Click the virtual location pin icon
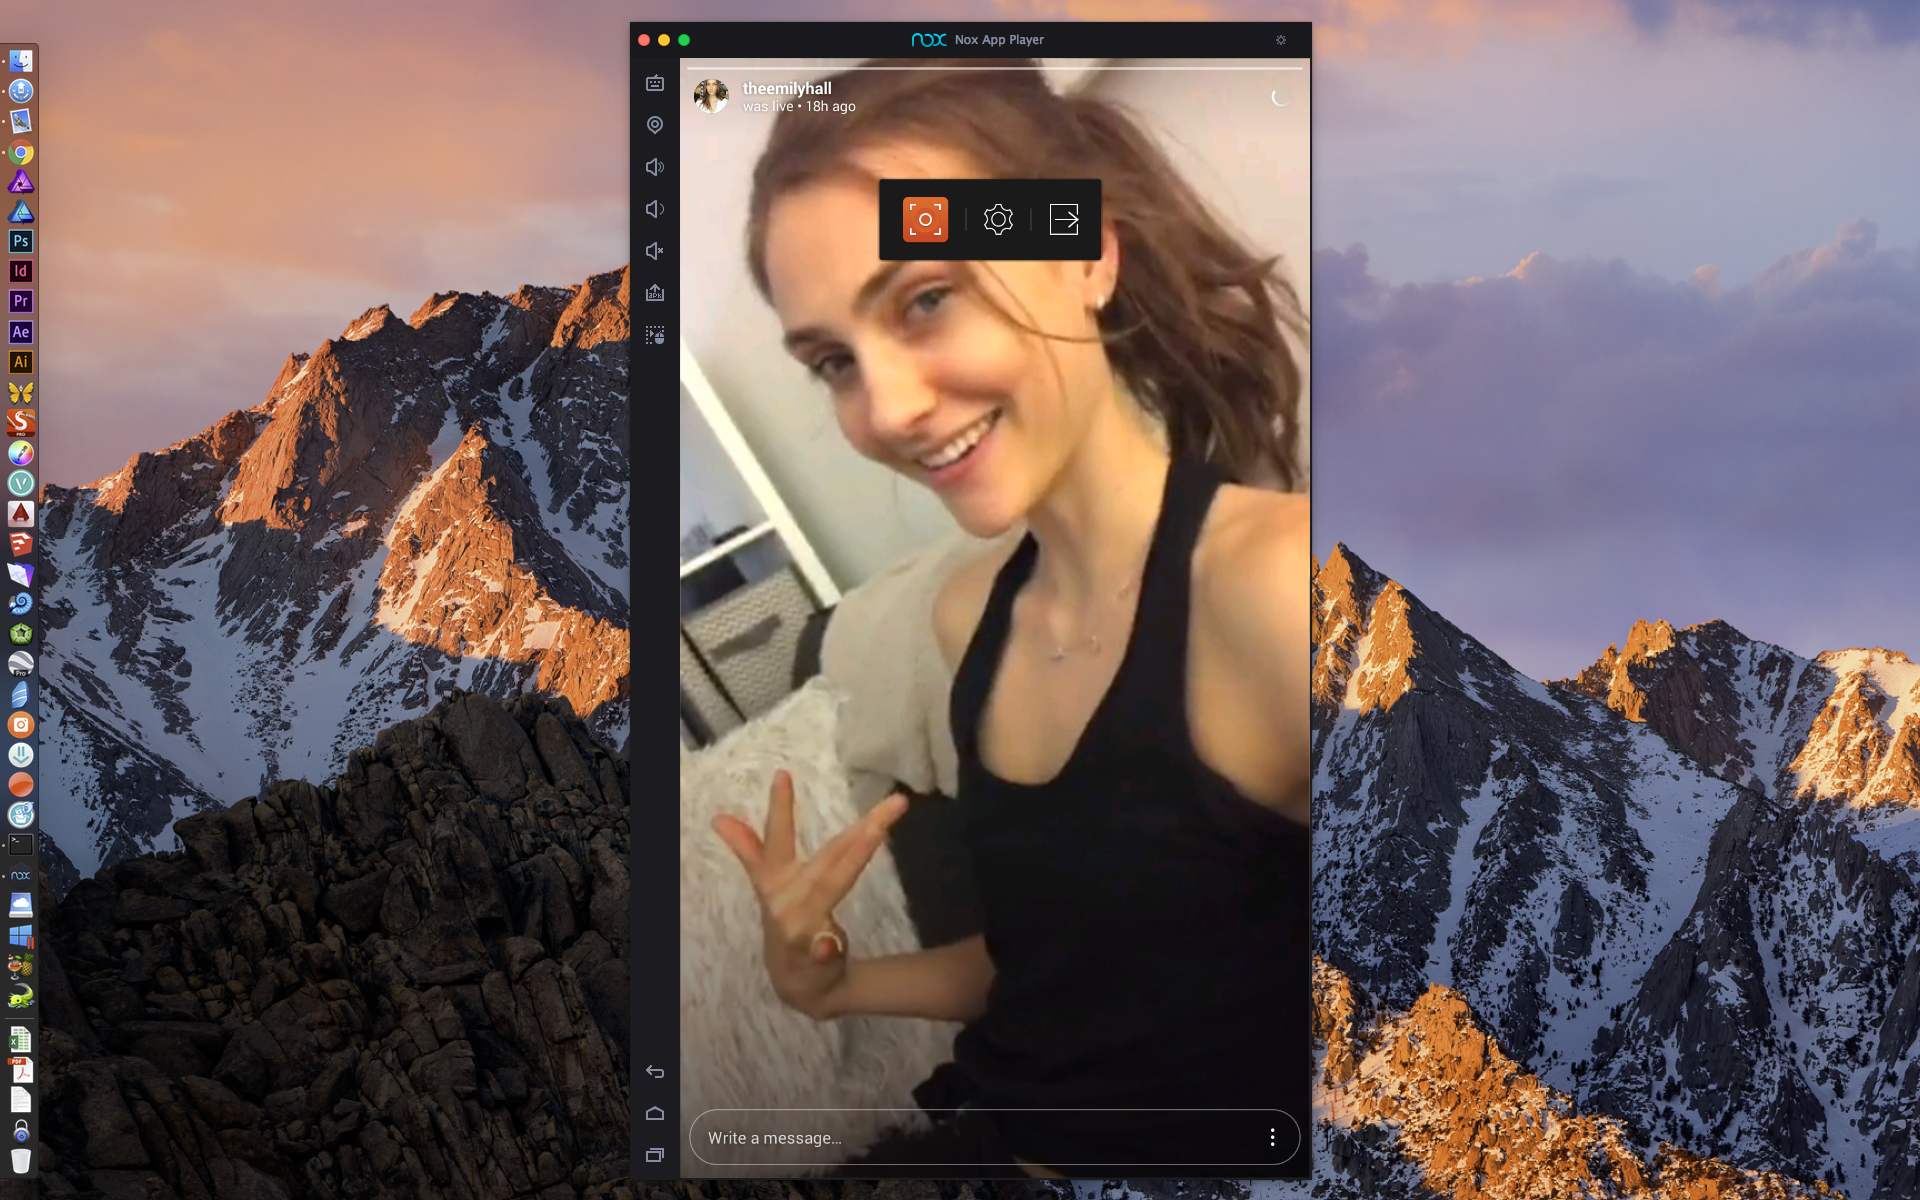Image resolution: width=1920 pixels, height=1200 pixels. [655, 125]
